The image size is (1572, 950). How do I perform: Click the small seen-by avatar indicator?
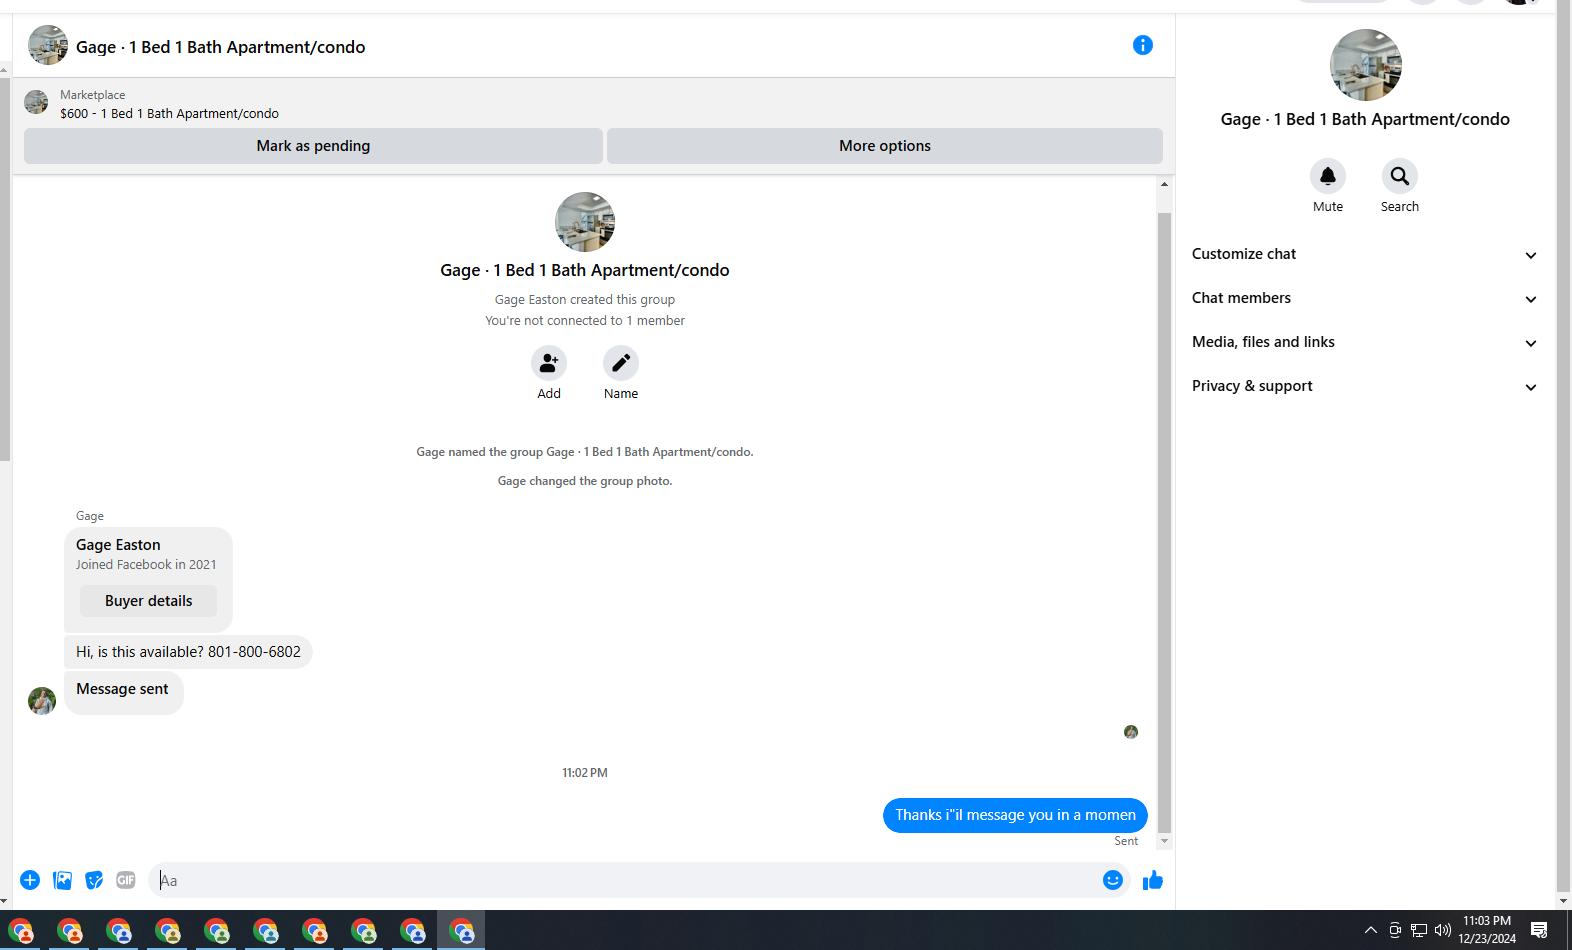1131,732
